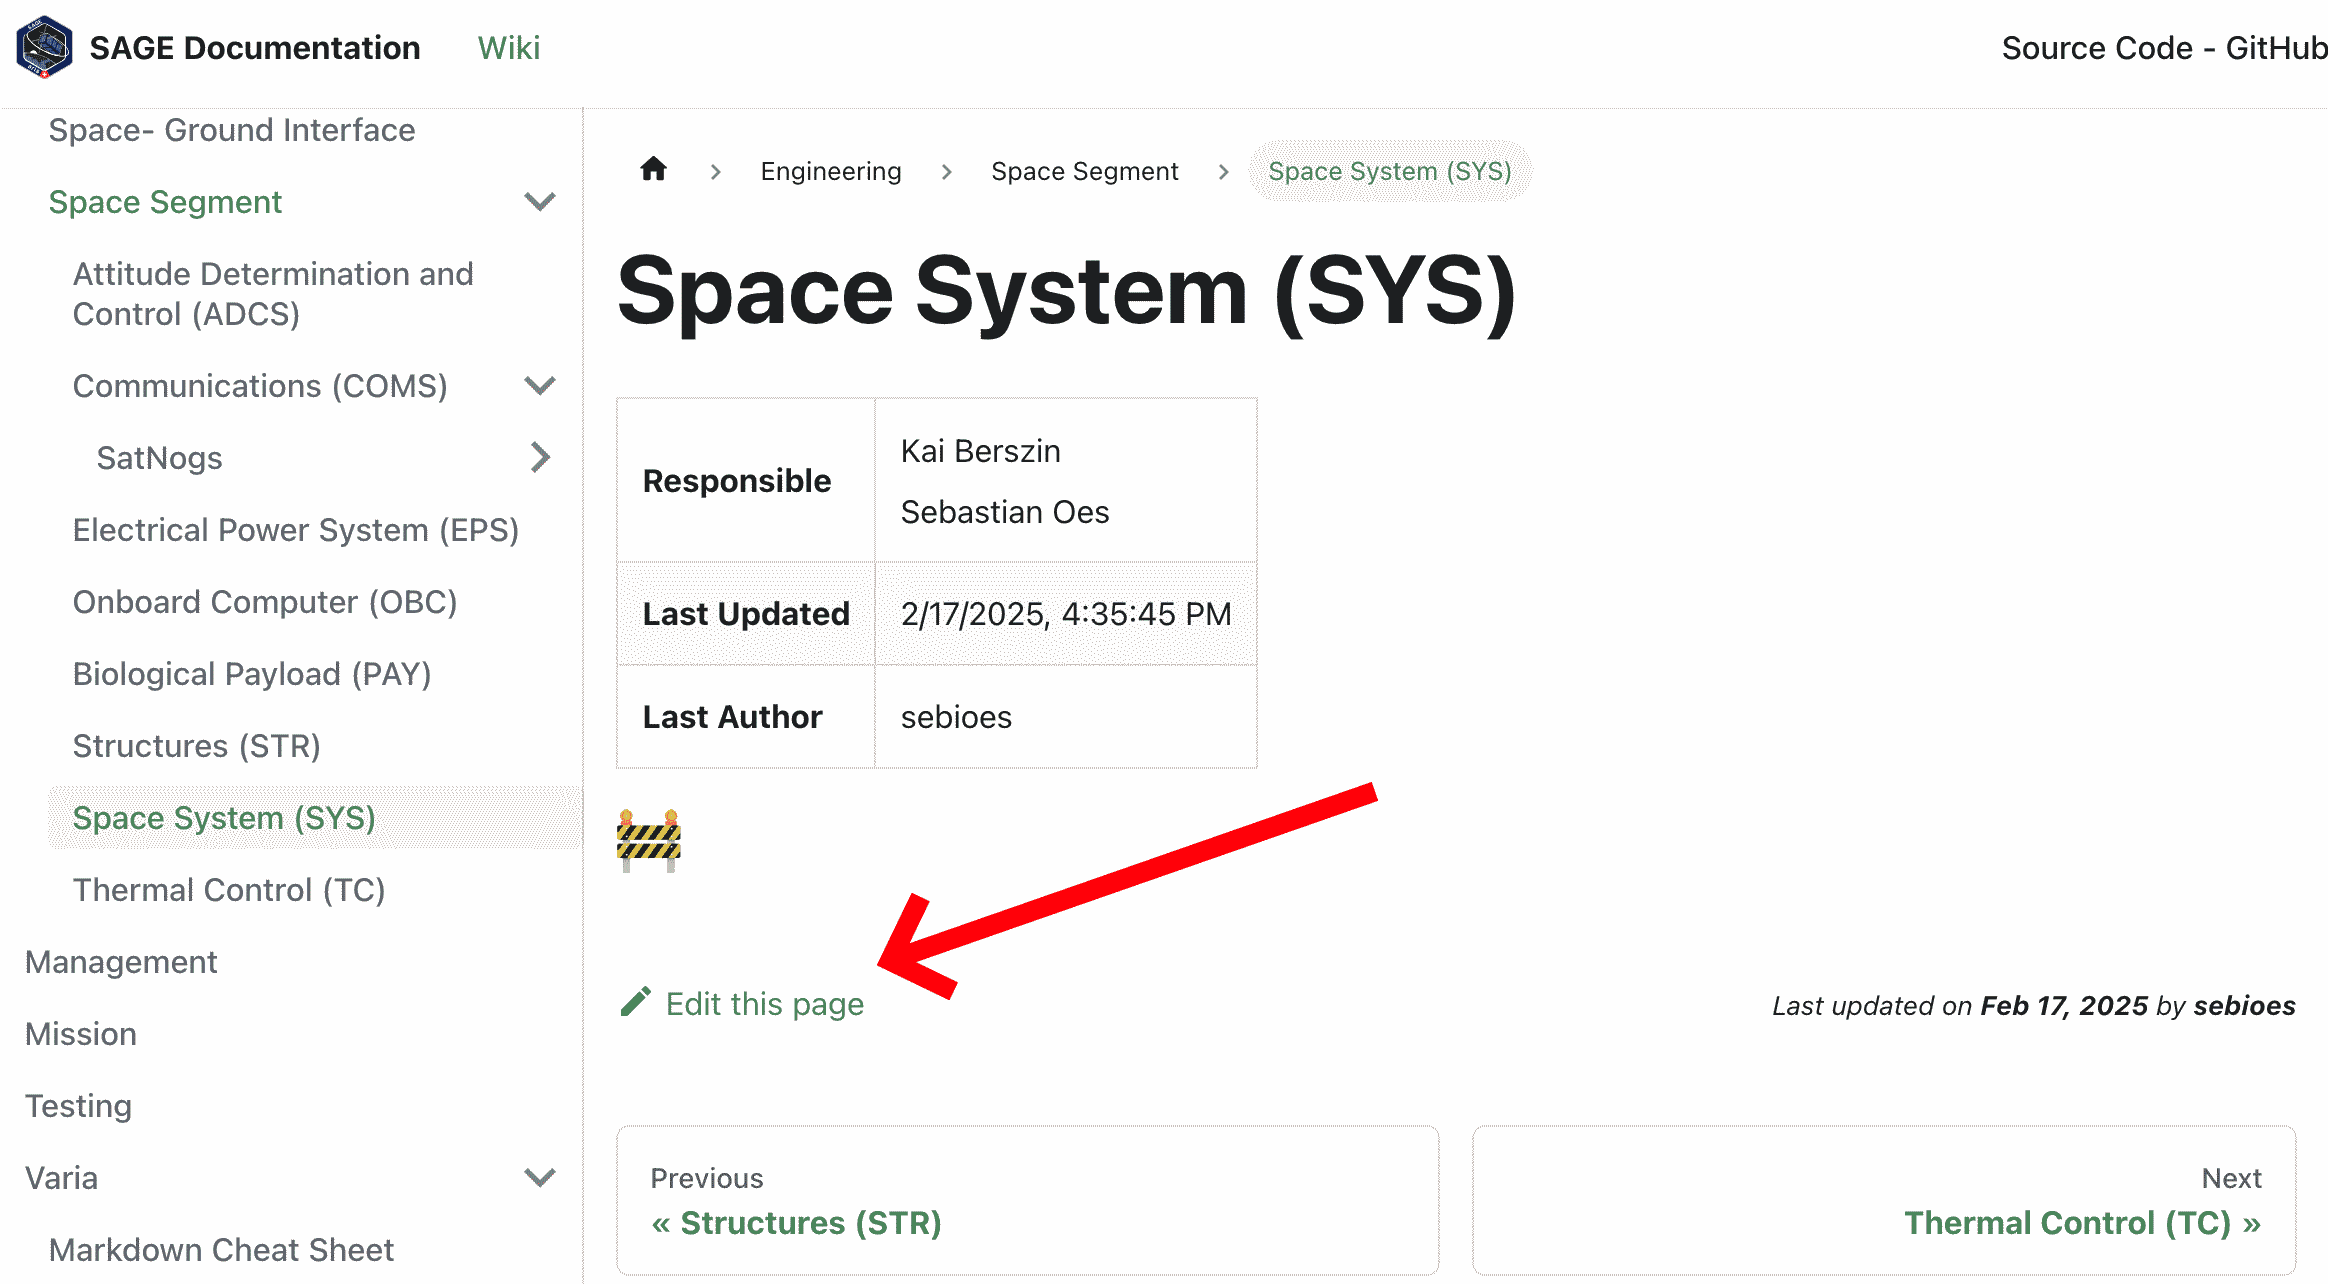Image resolution: width=2328 pixels, height=1284 pixels.
Task: Open Onboard Computer (OBC) sidebar item
Action: [x=265, y=602]
